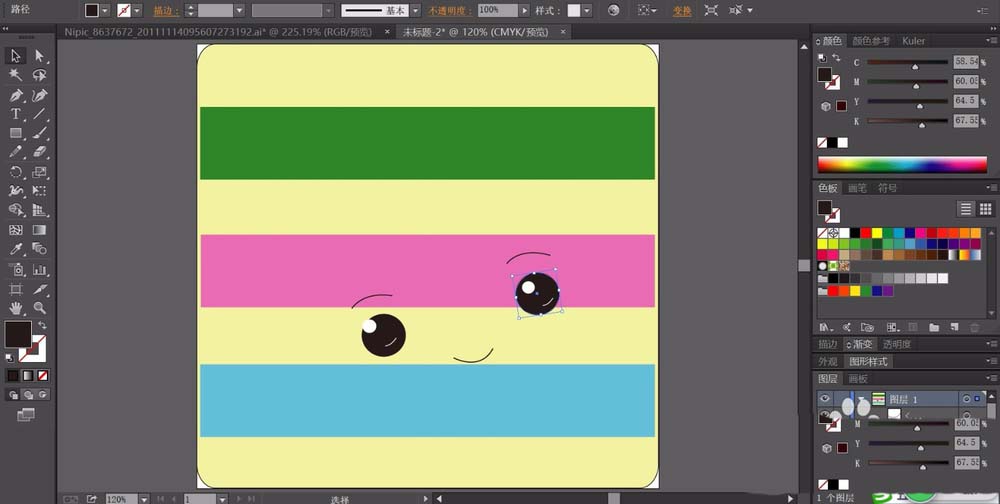Select the Rectangle tool

click(x=16, y=133)
